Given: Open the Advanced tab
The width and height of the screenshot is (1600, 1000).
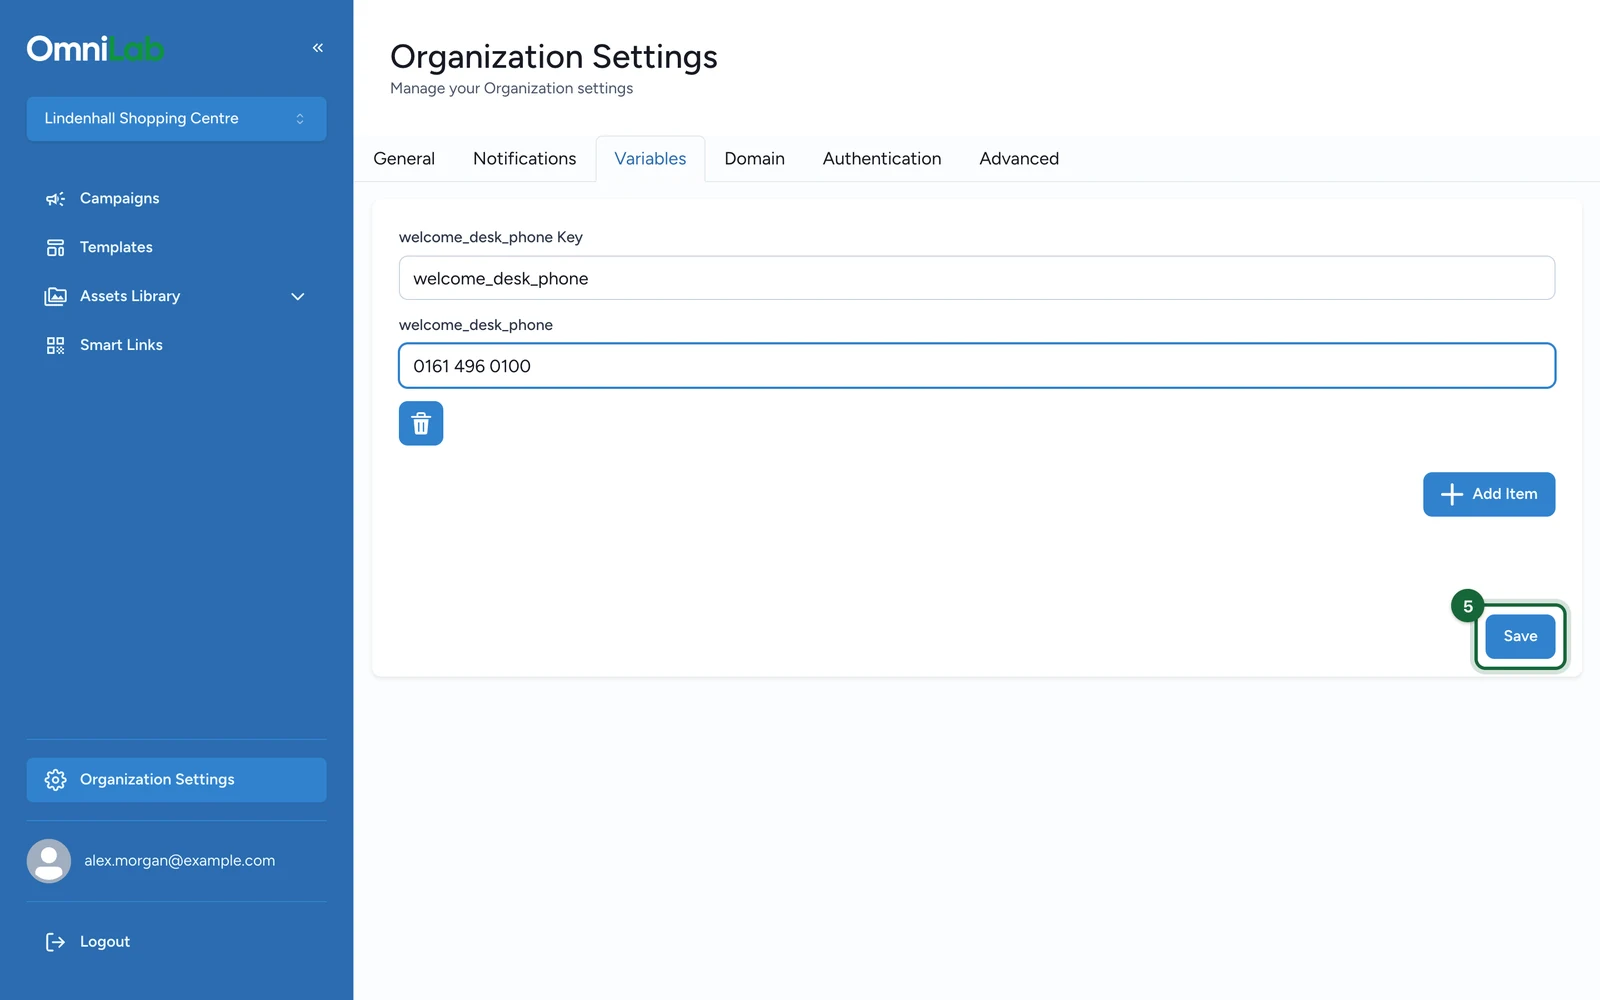Looking at the screenshot, I should pos(1019,159).
